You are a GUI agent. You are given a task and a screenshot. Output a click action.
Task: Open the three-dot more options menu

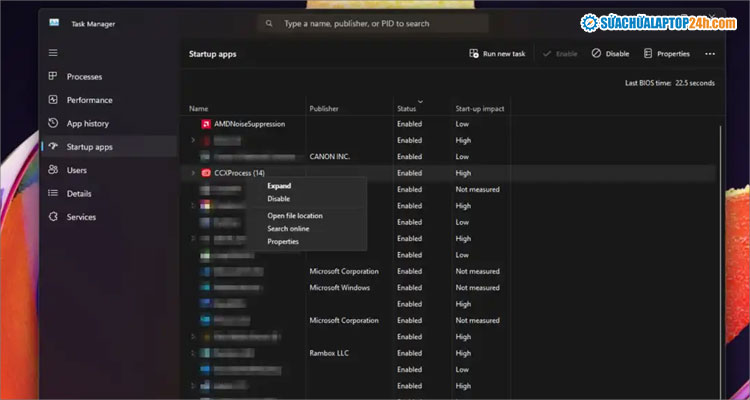[x=710, y=53]
